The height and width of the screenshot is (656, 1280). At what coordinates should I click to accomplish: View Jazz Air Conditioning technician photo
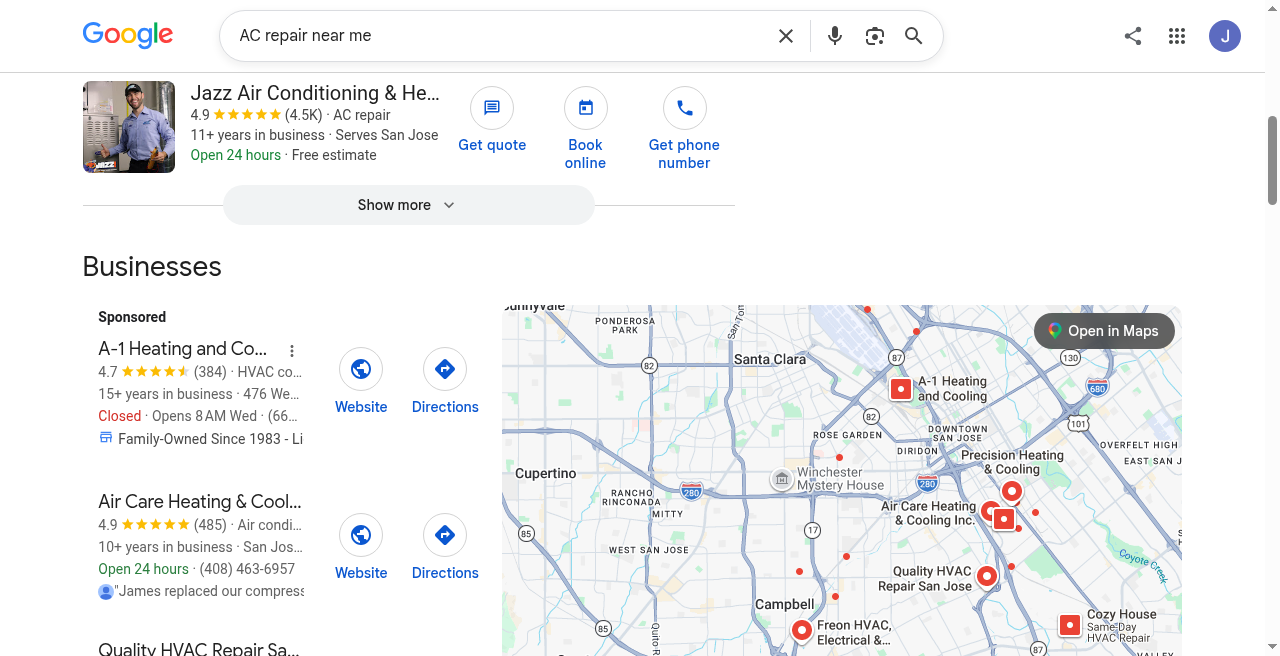(129, 127)
